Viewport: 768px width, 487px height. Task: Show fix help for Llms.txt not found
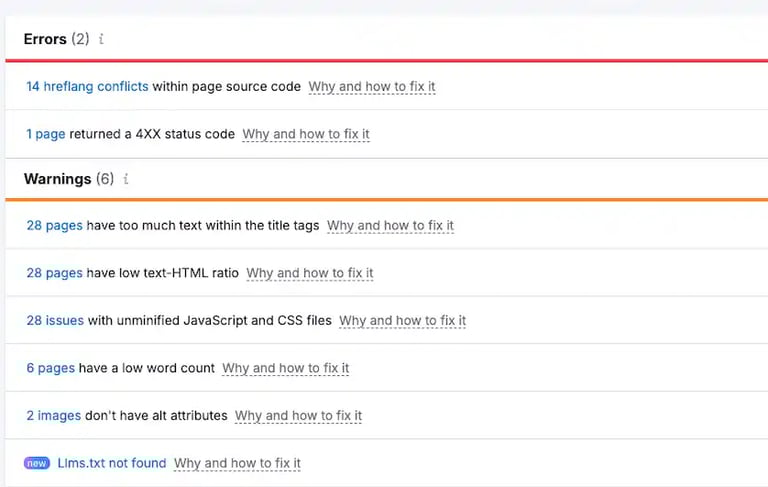[x=237, y=463]
